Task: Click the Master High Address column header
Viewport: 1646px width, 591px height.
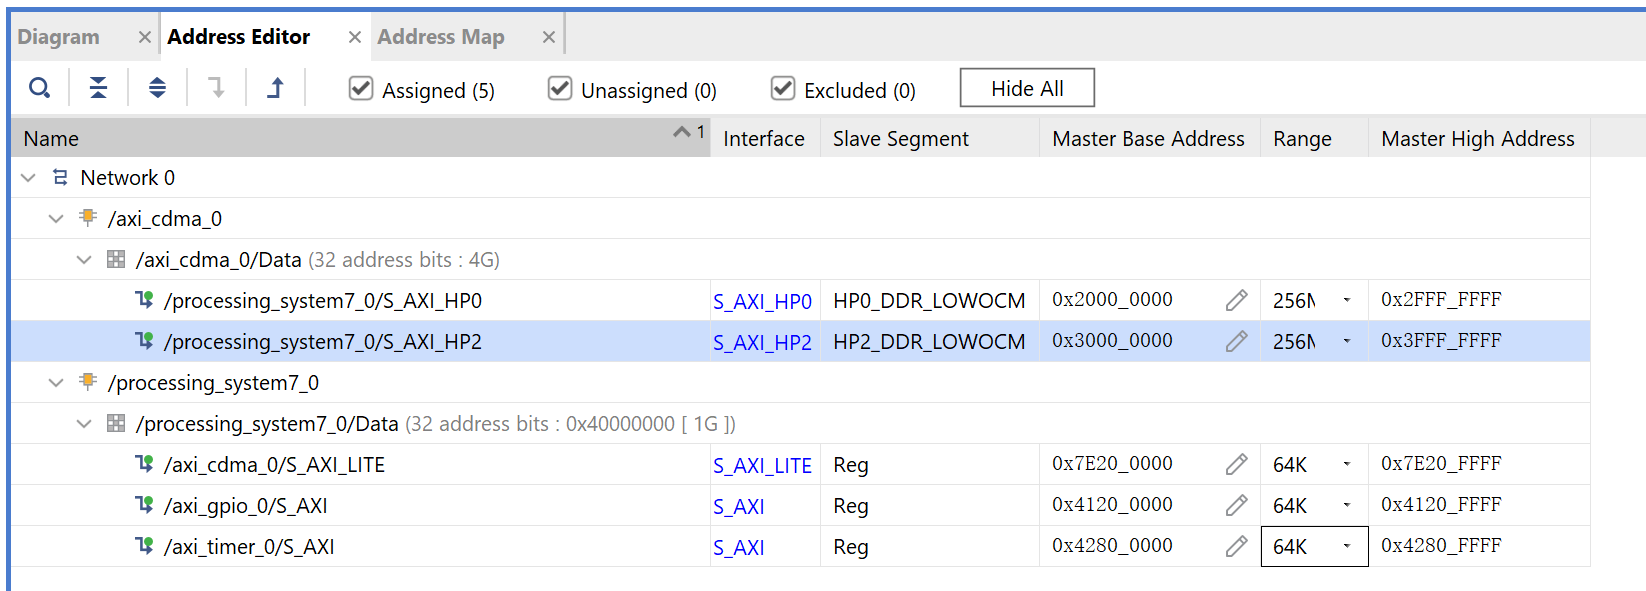Action: point(1479,138)
